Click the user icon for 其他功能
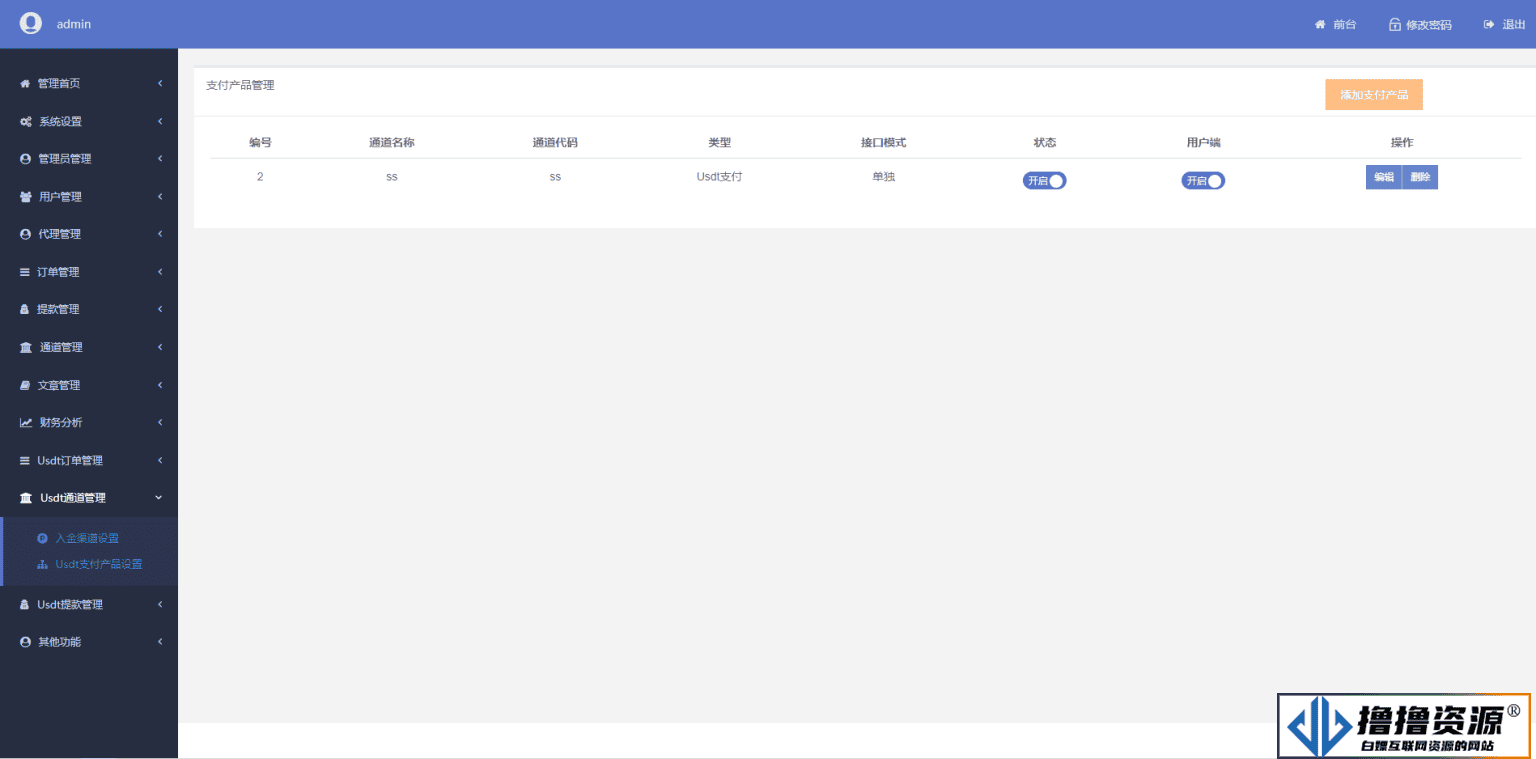1536x759 pixels. pyautogui.click(x=25, y=642)
